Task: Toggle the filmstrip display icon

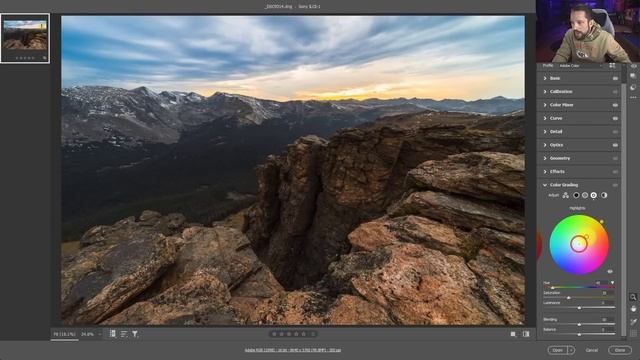Action: [112, 334]
